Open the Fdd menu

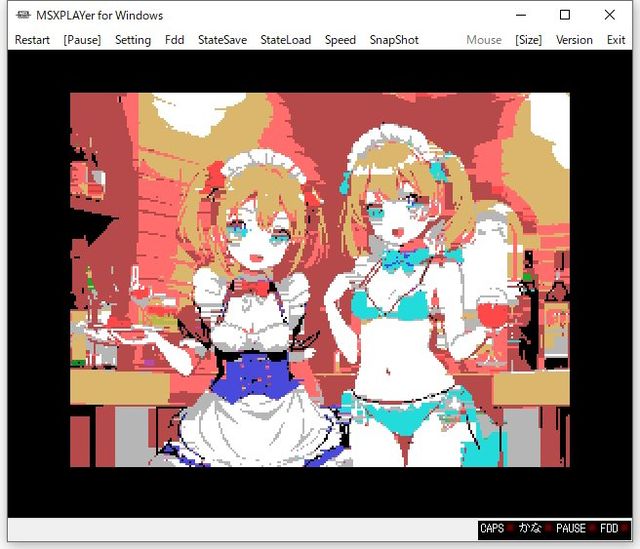pos(174,40)
